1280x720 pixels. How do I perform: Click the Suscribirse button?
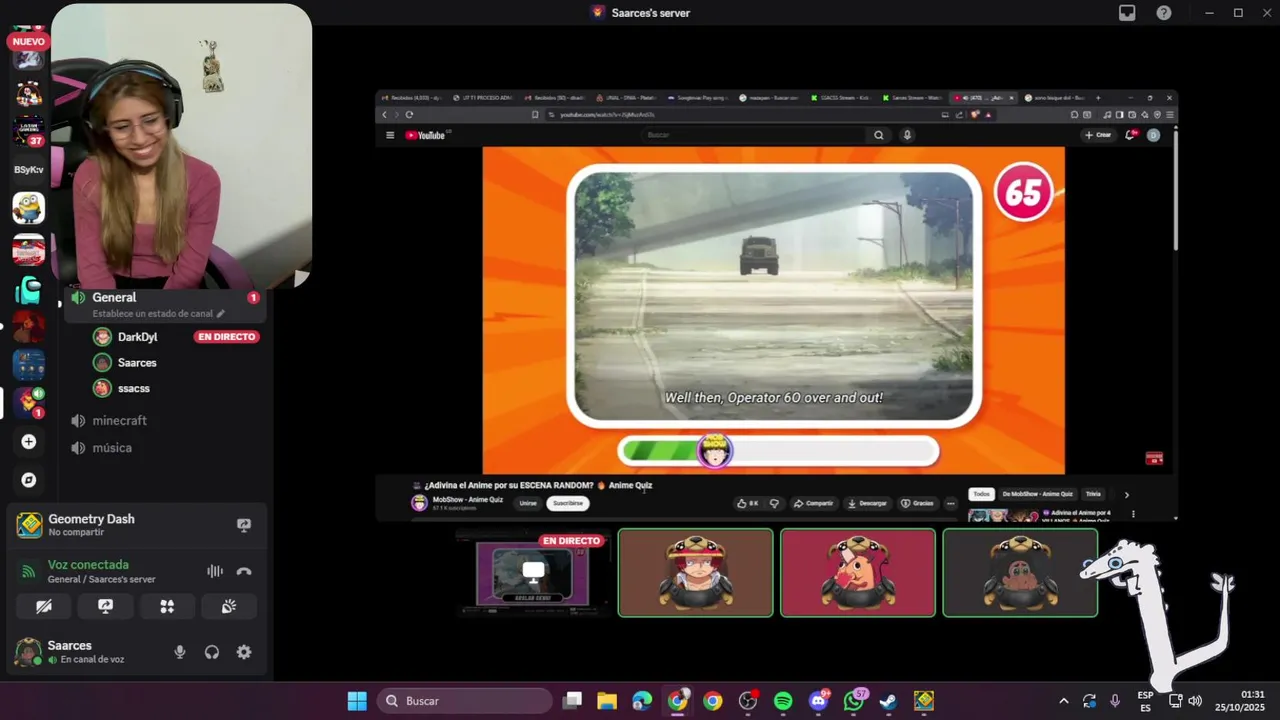coord(568,503)
